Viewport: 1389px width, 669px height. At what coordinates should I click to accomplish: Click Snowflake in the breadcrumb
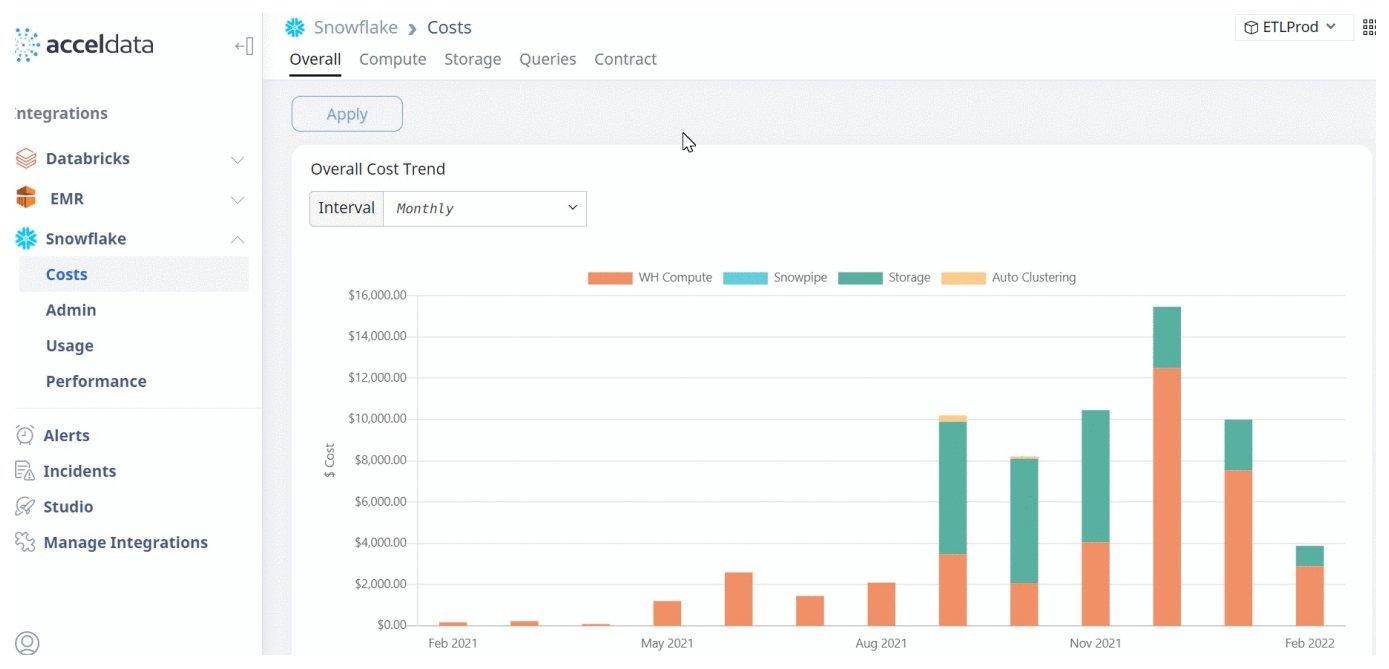click(356, 28)
